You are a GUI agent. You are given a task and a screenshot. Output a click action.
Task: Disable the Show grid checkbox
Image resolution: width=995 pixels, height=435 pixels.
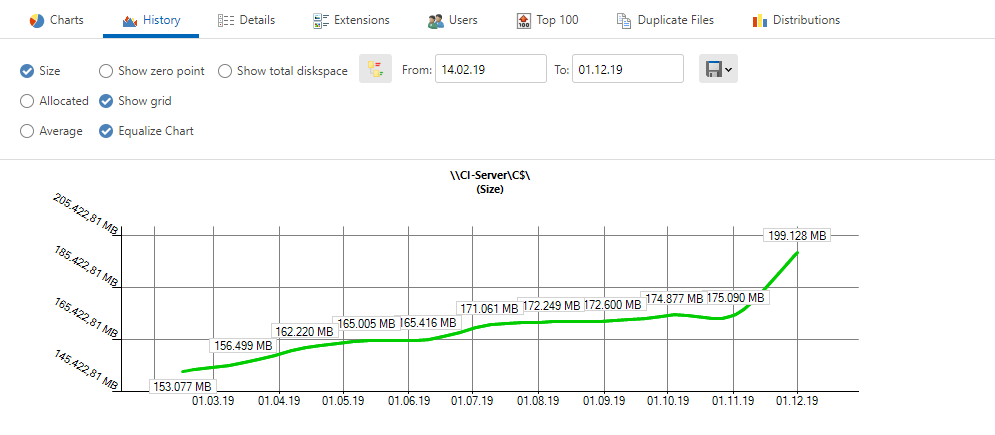tap(106, 101)
